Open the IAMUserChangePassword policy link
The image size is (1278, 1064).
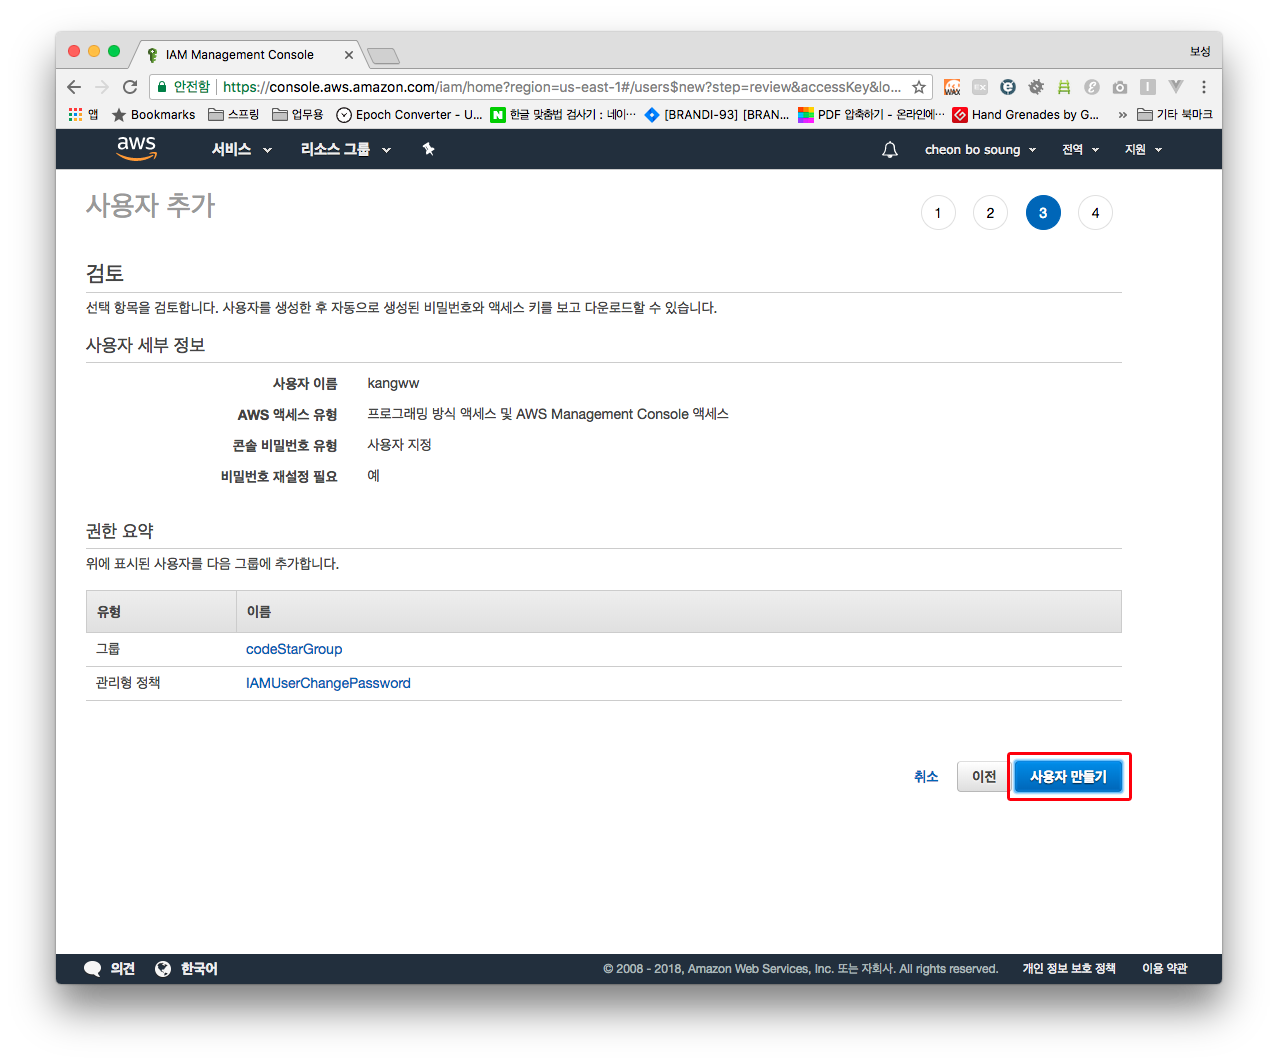point(328,683)
